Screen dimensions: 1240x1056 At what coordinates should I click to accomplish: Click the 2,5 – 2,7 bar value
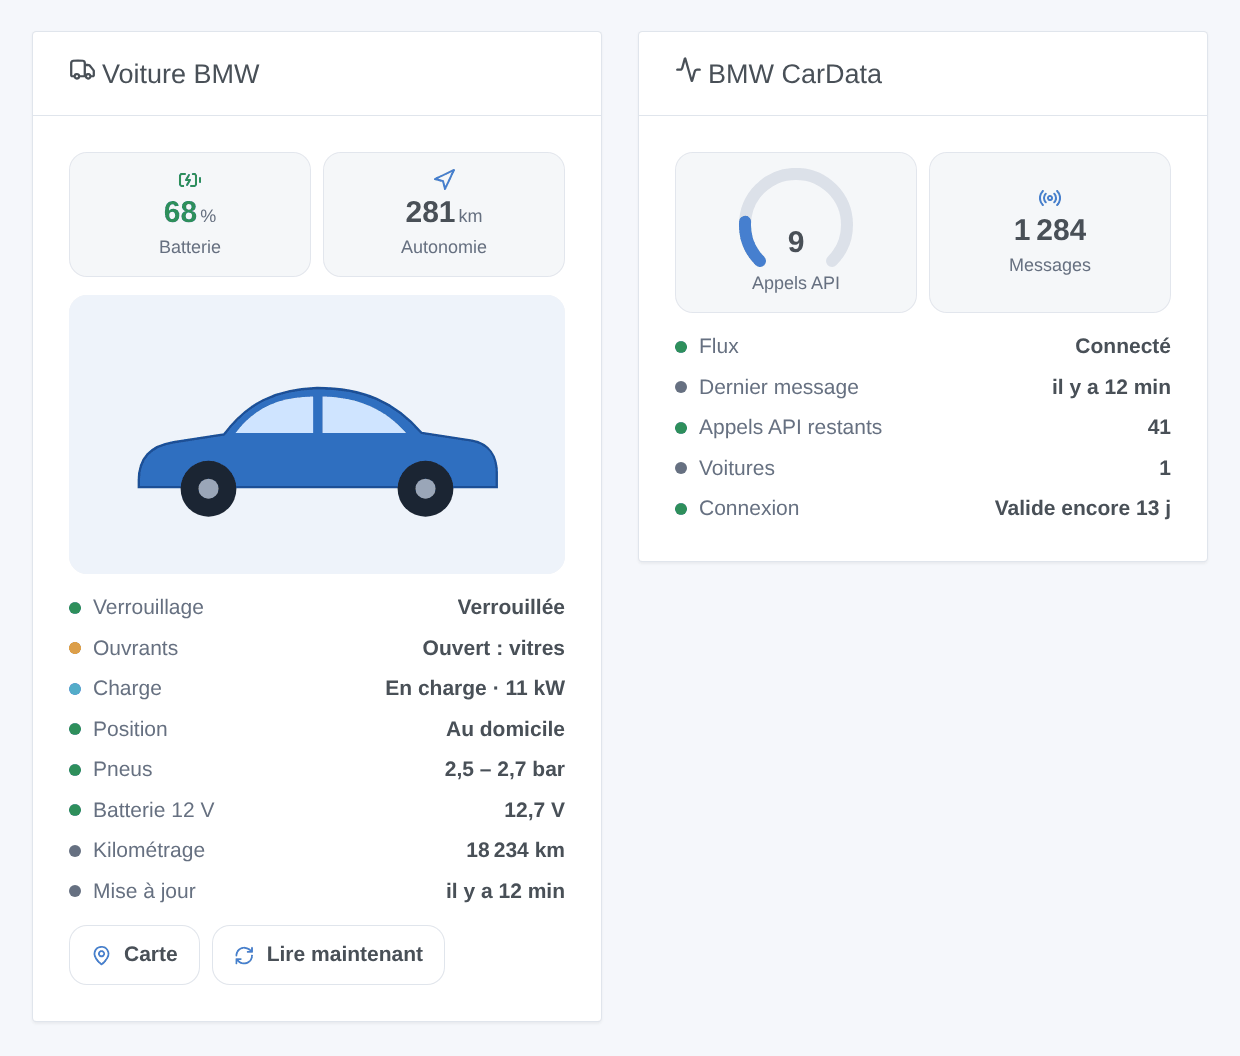pos(505,769)
